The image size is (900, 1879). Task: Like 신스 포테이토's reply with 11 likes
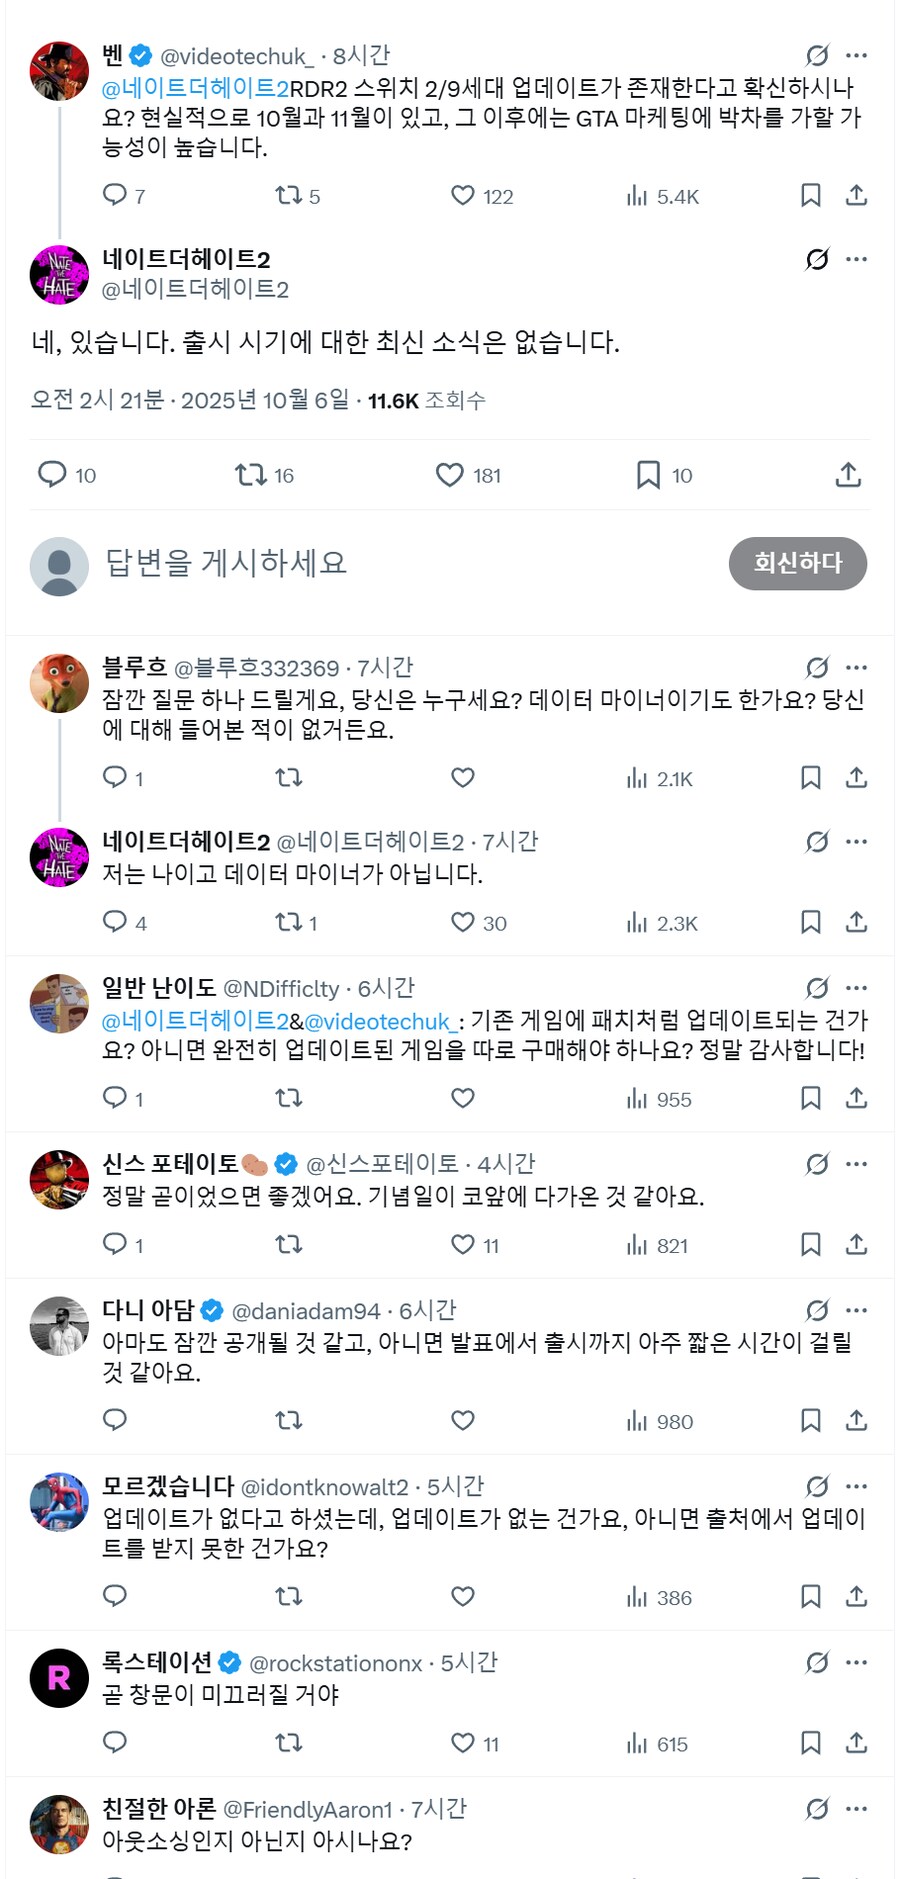pyautogui.click(x=462, y=1245)
